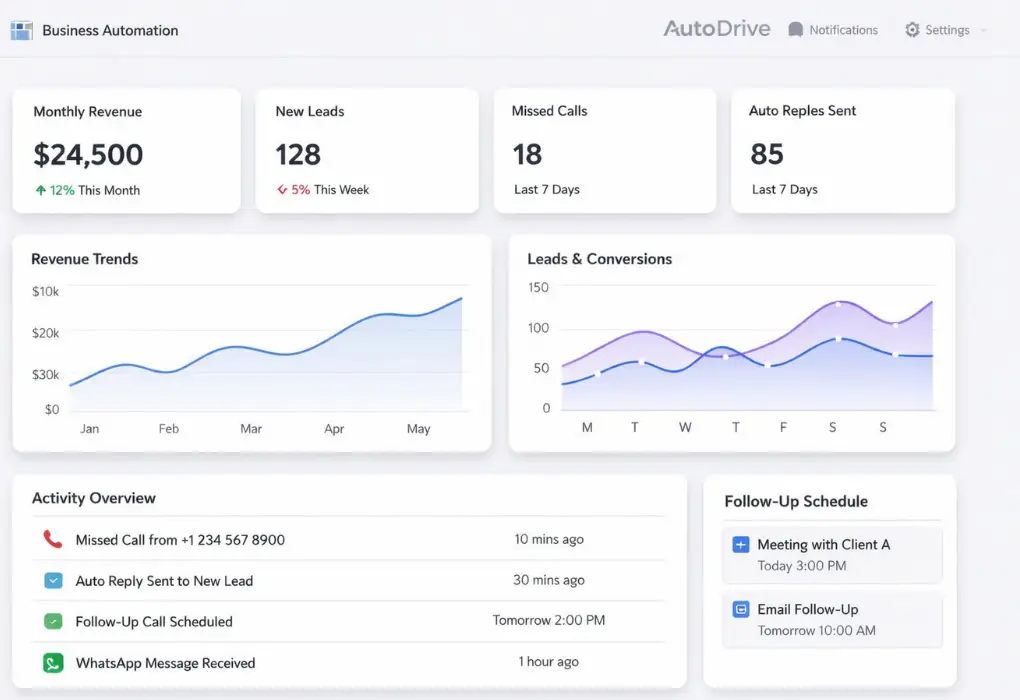Open the Auto Replies Sent stat card

point(842,150)
